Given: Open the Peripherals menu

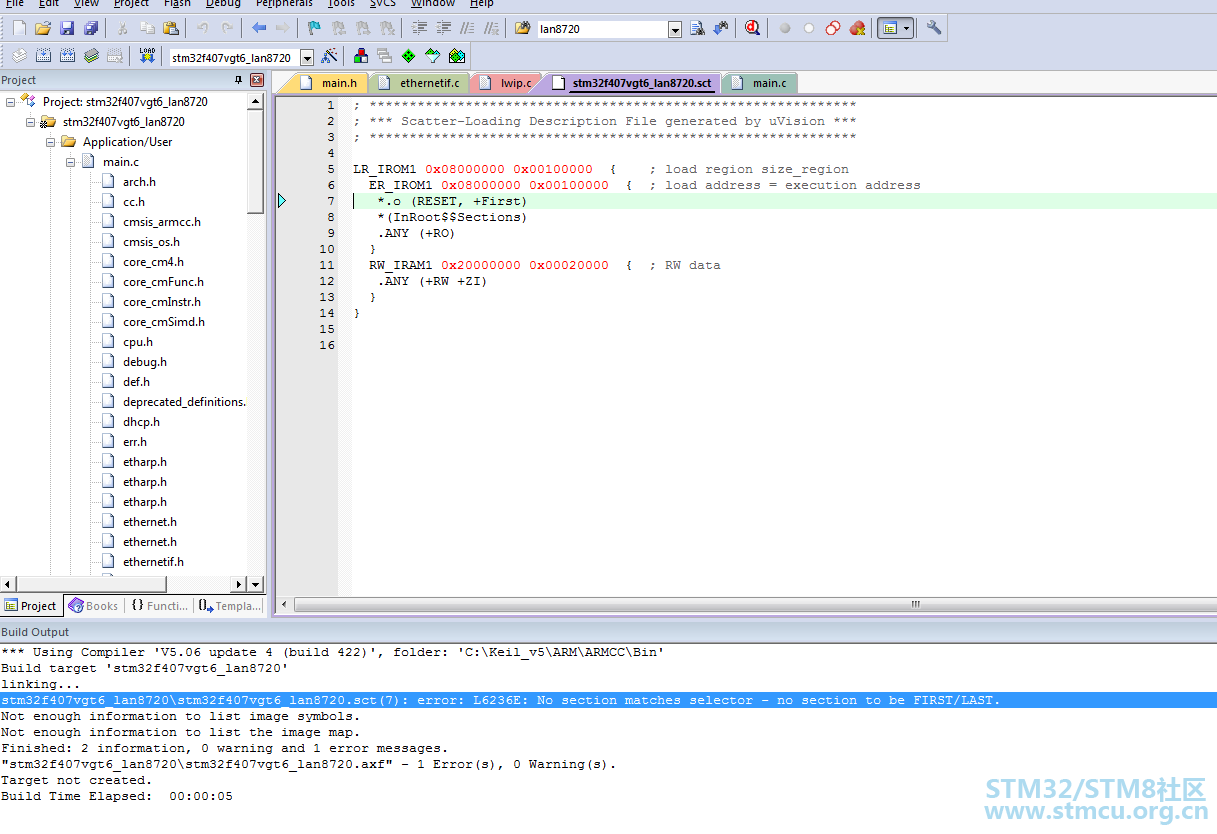Looking at the screenshot, I should 284,4.
